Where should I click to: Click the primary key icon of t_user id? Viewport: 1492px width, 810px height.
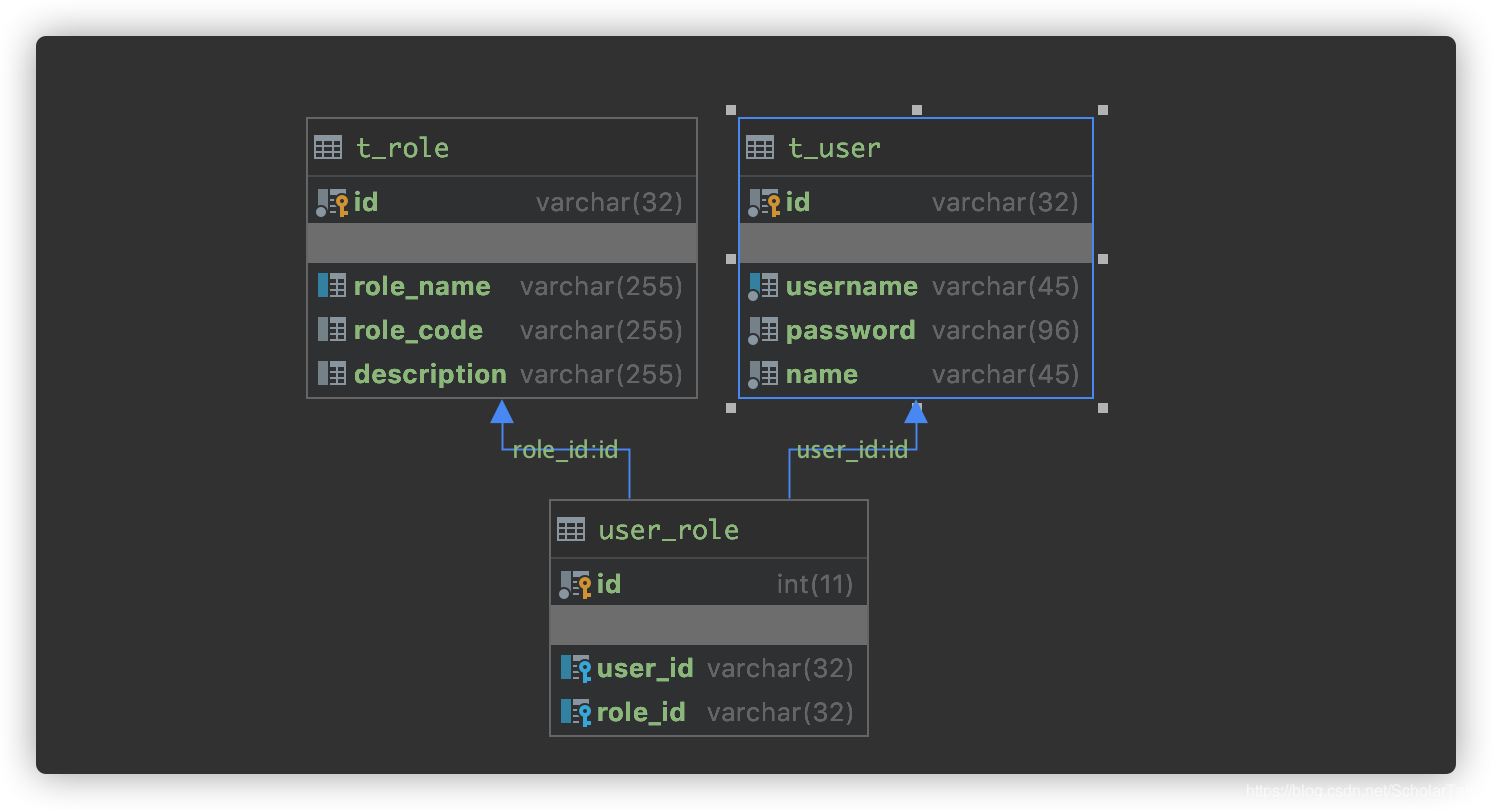[764, 203]
